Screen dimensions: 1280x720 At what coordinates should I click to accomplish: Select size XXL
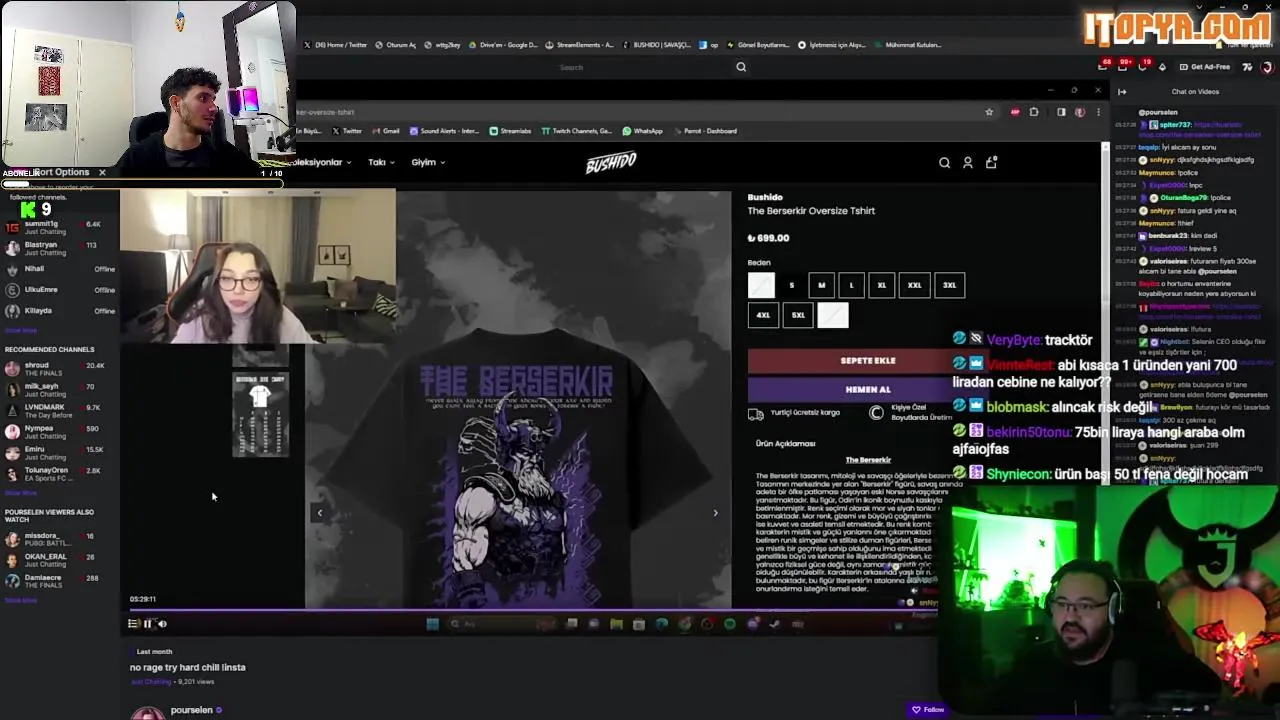914,285
